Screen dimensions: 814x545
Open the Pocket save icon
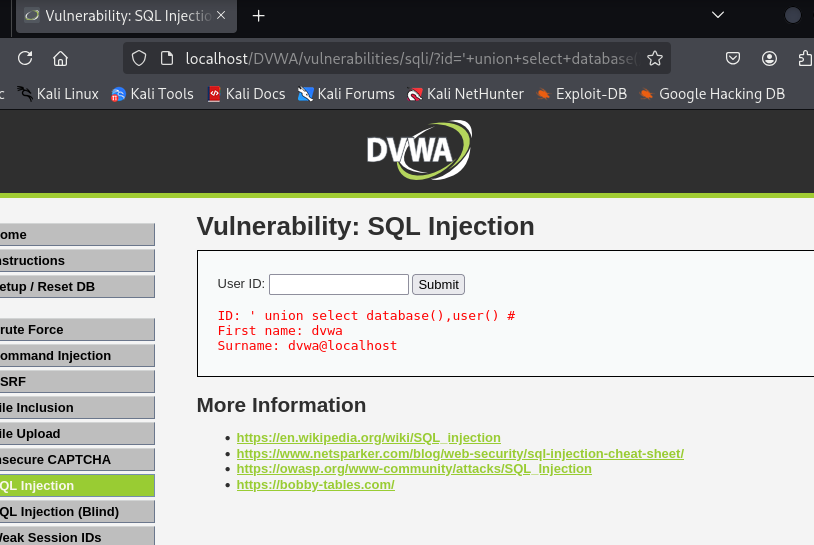click(x=733, y=58)
